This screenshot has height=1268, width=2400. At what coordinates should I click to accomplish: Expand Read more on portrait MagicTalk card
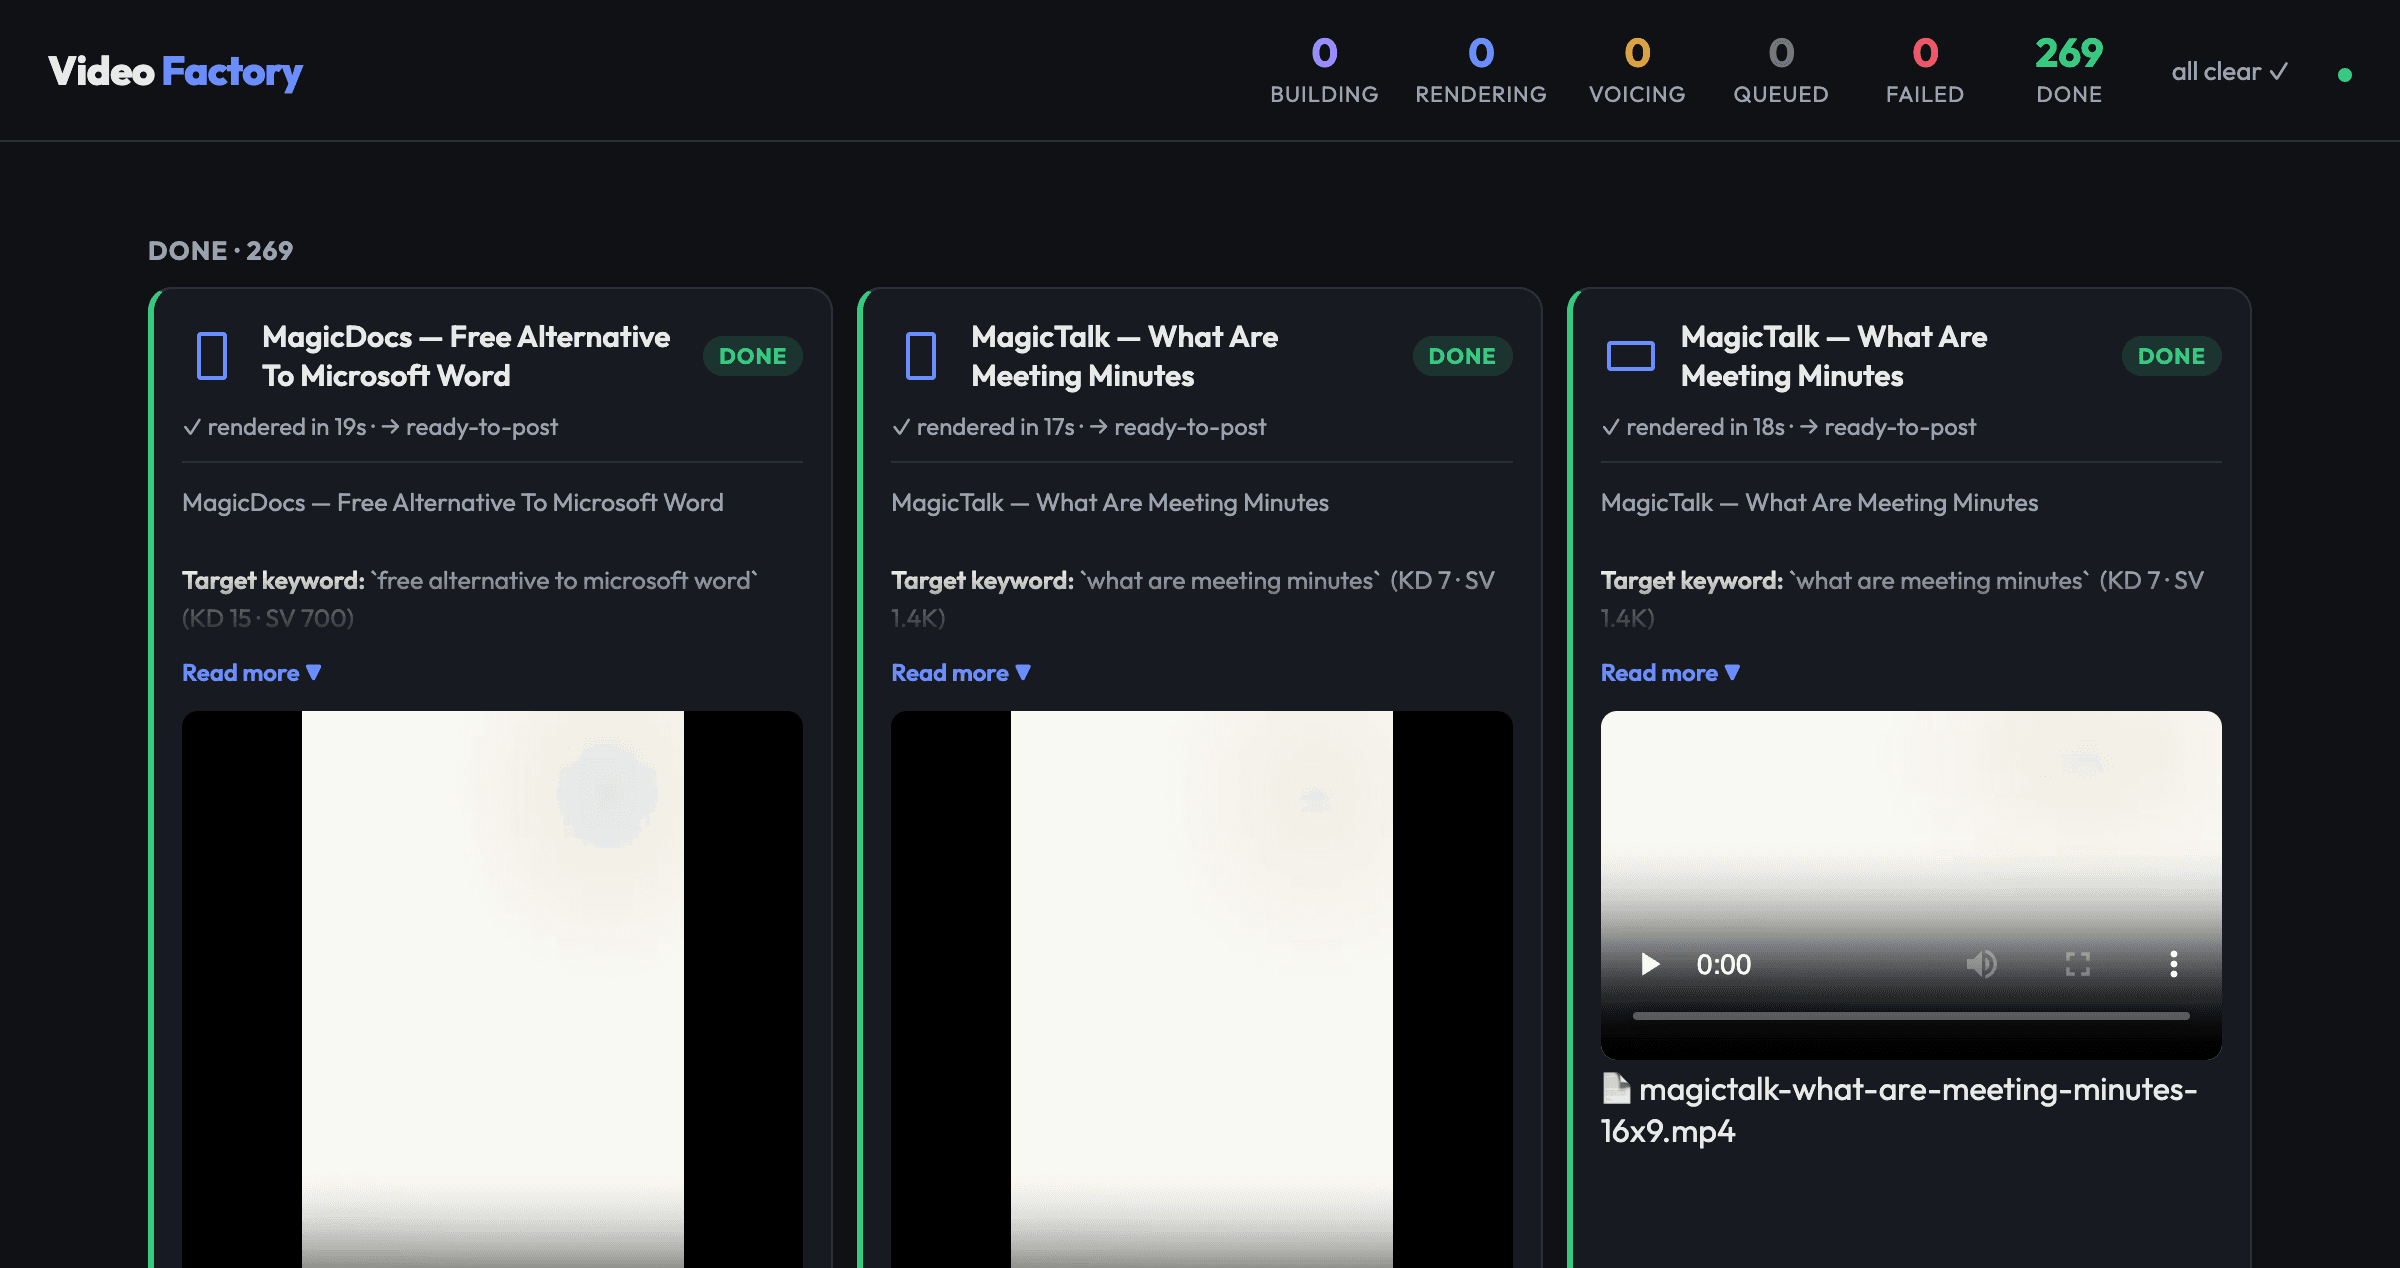click(x=961, y=673)
